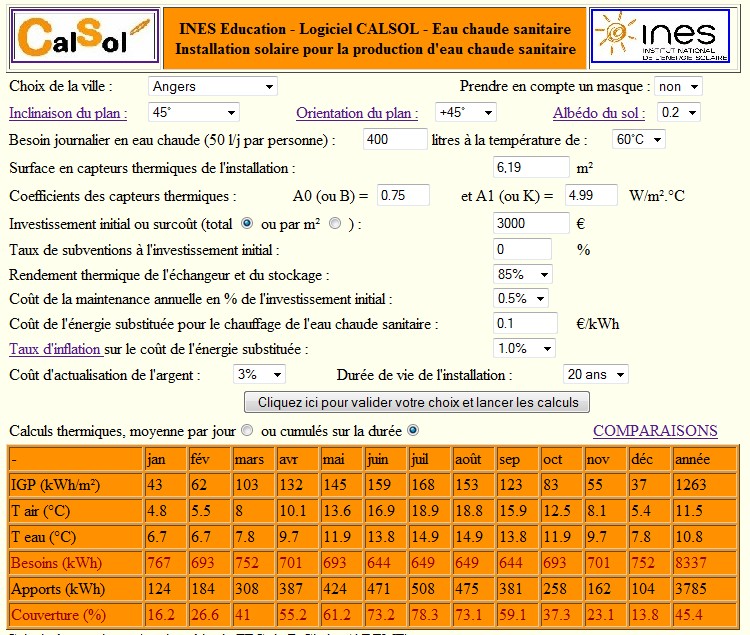Click the validate and launch calculations button

(x=418, y=402)
